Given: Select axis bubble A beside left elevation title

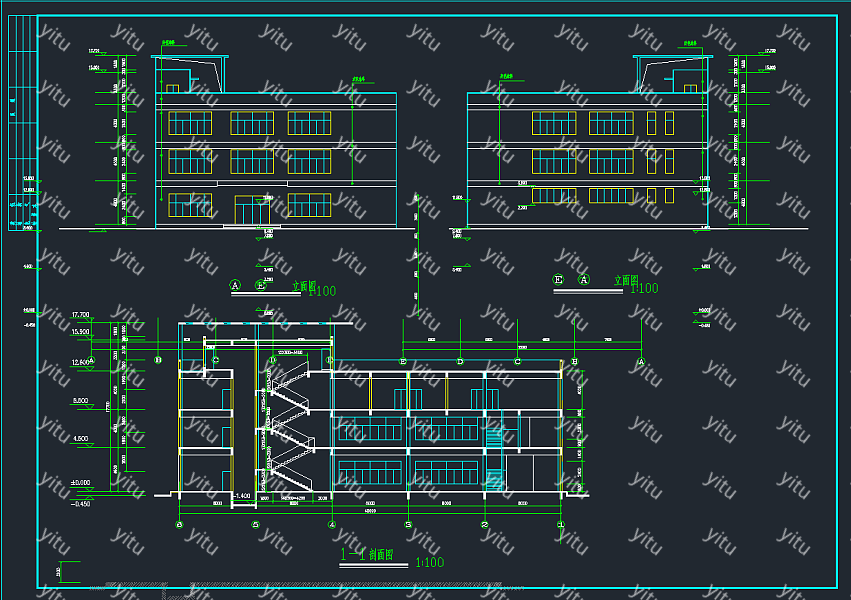Looking at the screenshot, I should tap(236, 285).
